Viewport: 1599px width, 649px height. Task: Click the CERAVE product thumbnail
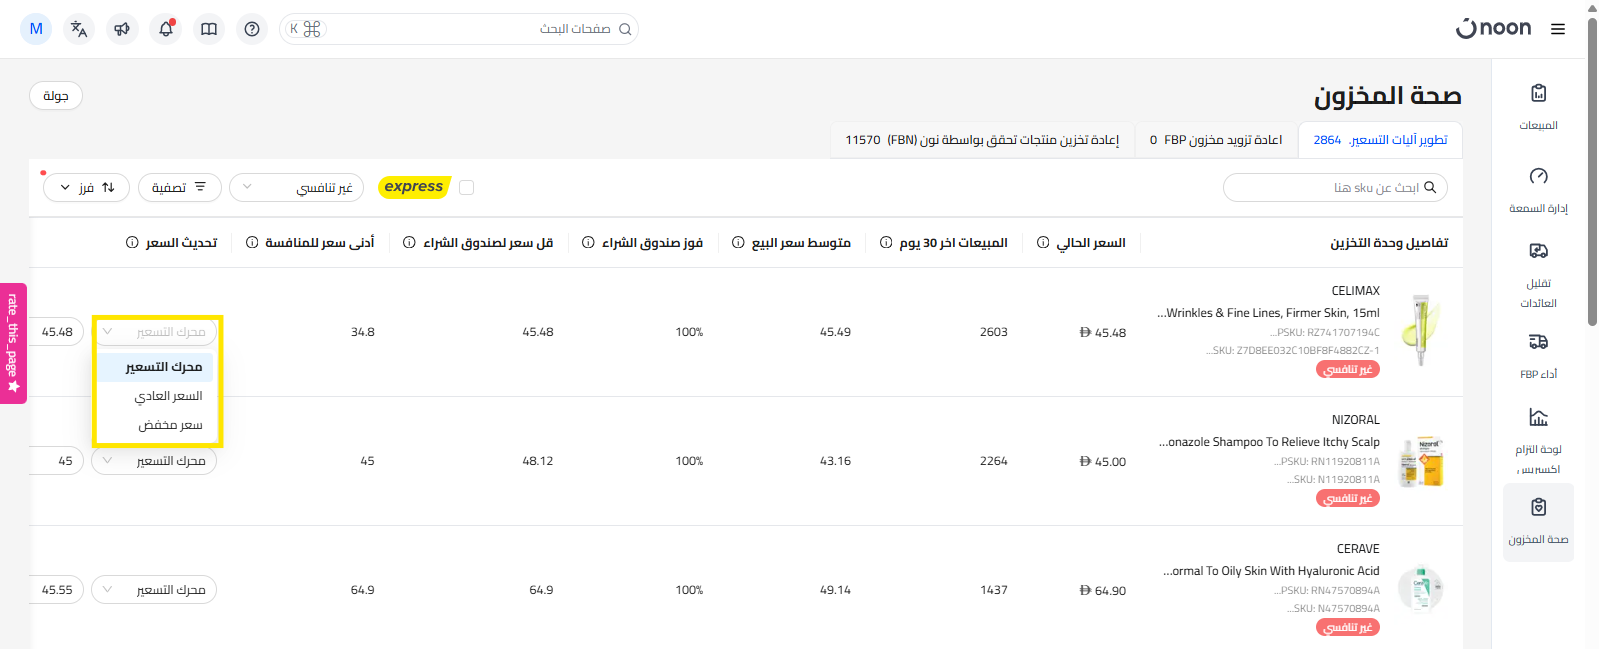point(1420,590)
